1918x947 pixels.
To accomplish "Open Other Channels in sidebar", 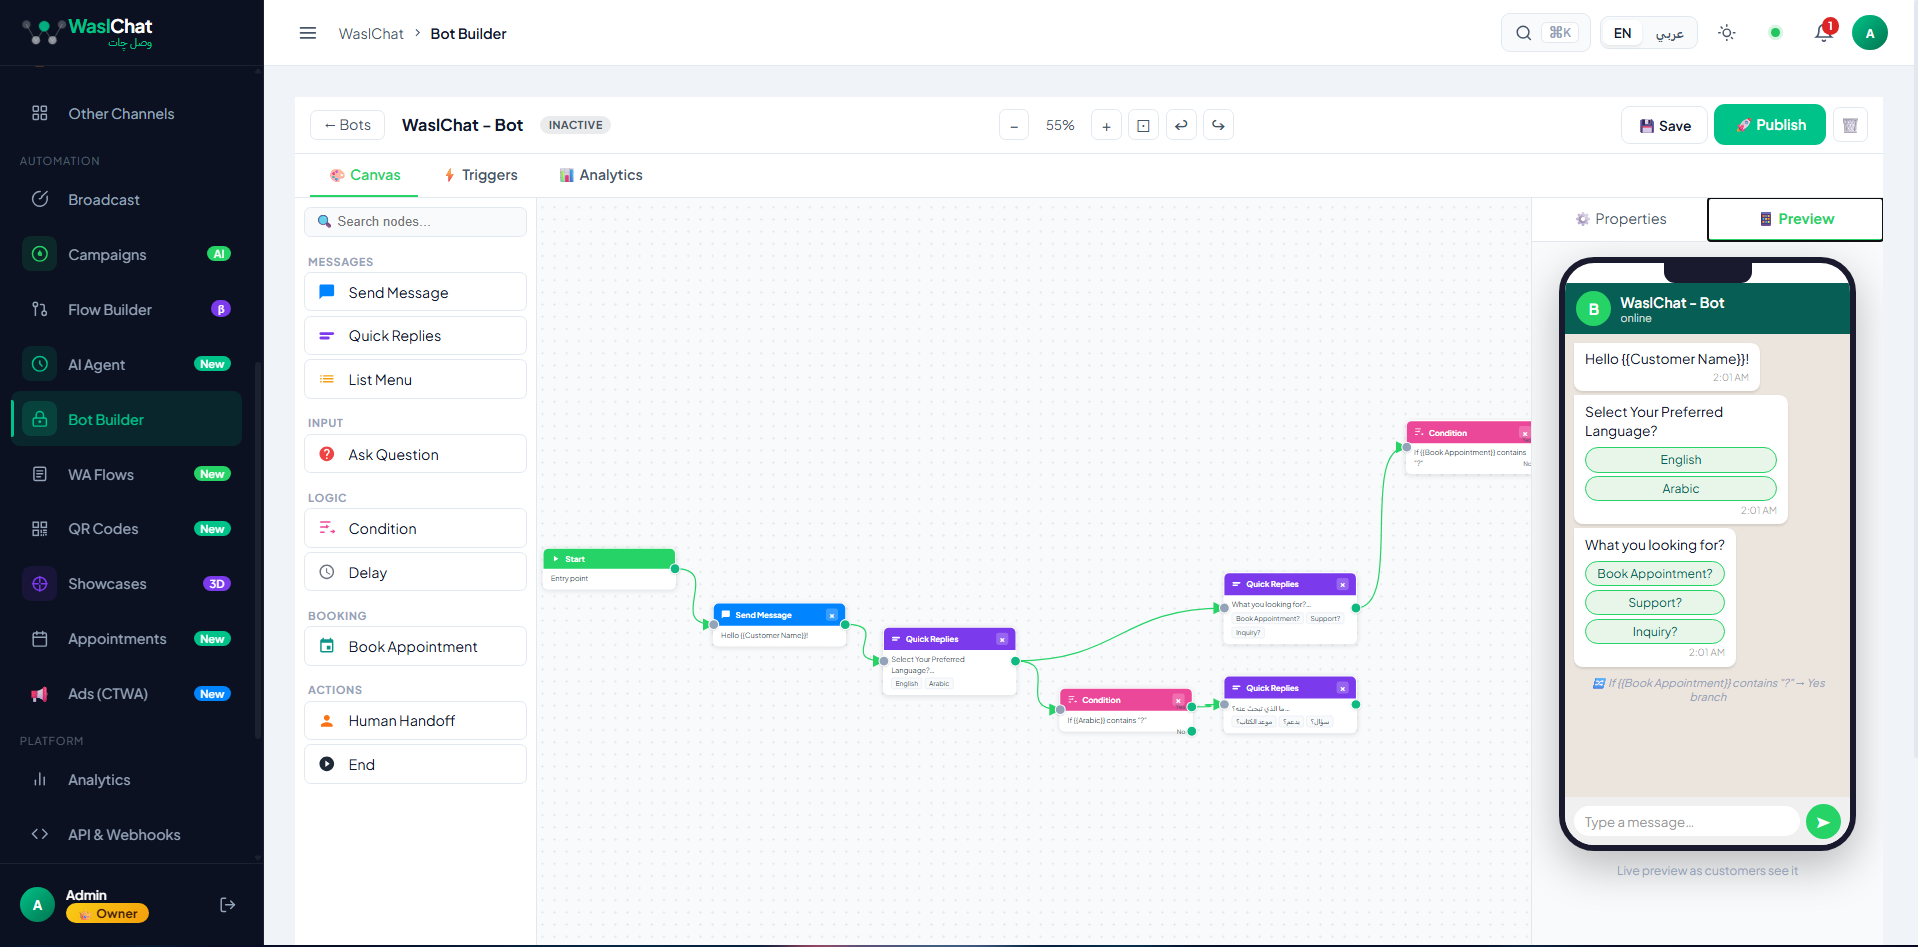I will pyautogui.click(x=127, y=113).
